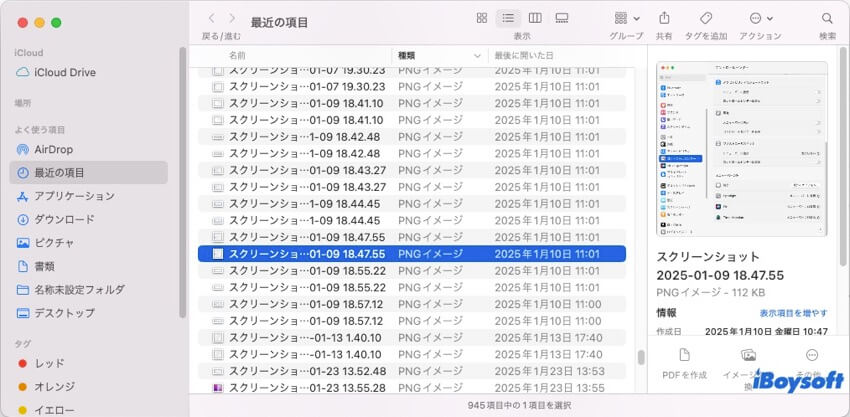The height and width of the screenshot is (417, 850).
Task: Click 表示項目を増やす link
Action: pyautogui.click(x=793, y=312)
